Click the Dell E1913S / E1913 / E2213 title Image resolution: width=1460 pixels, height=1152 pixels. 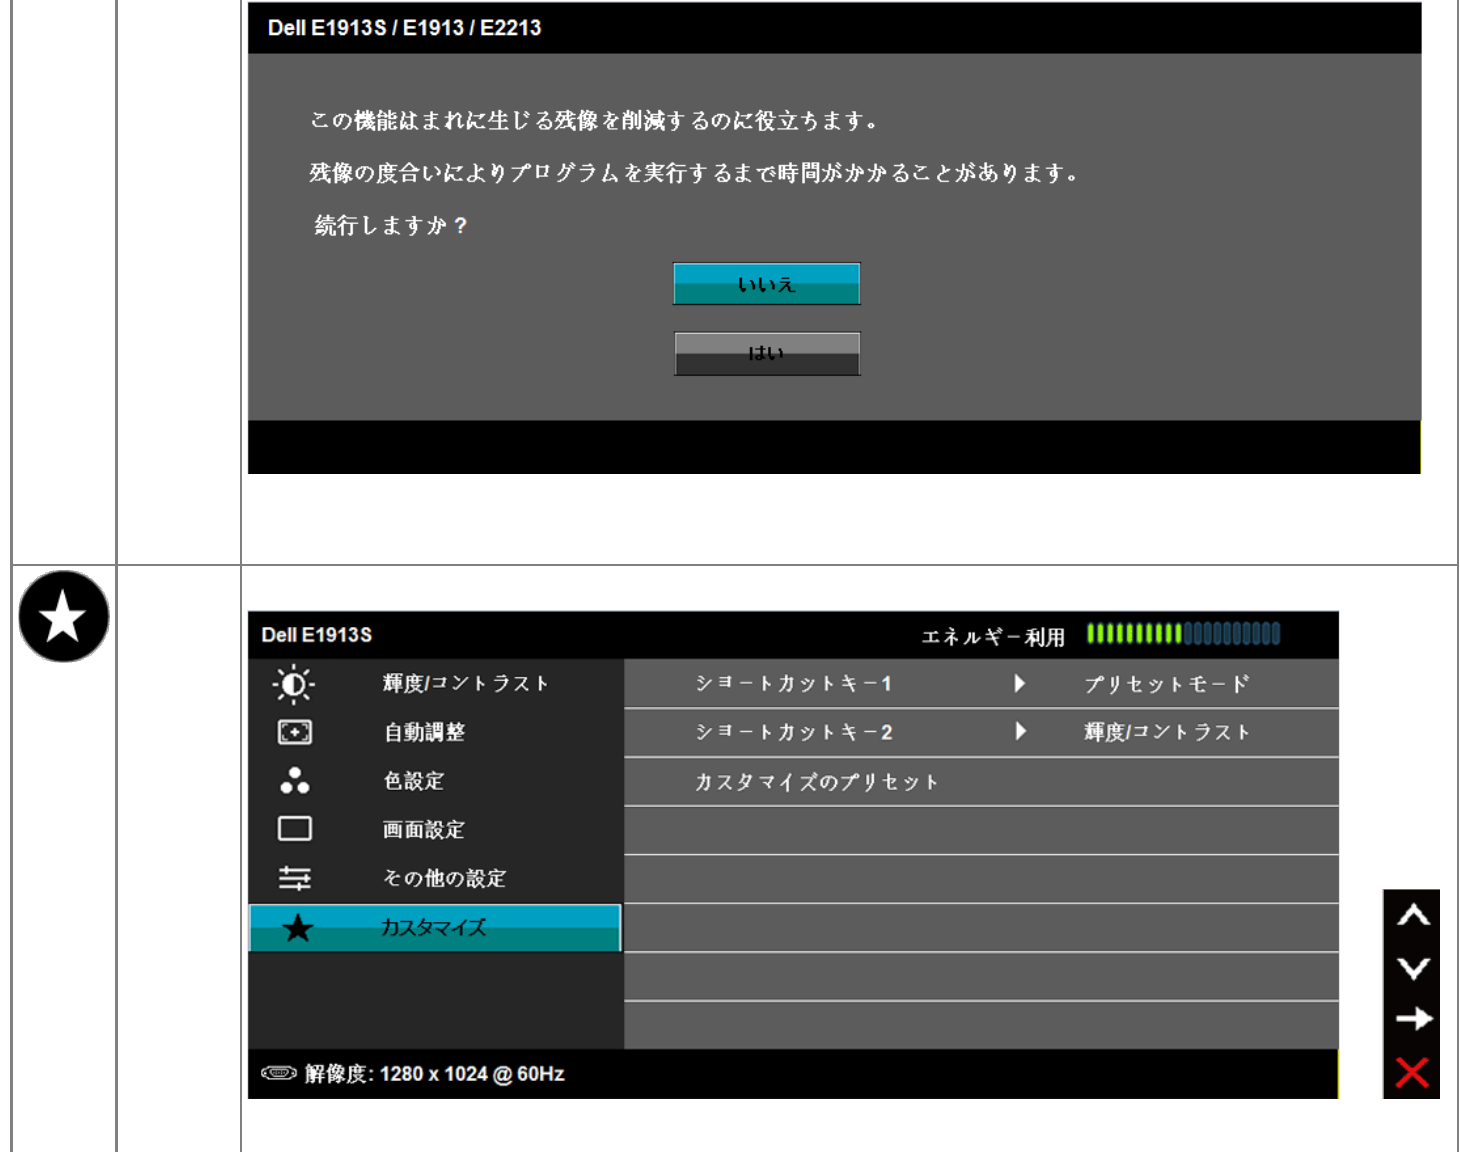404,28
